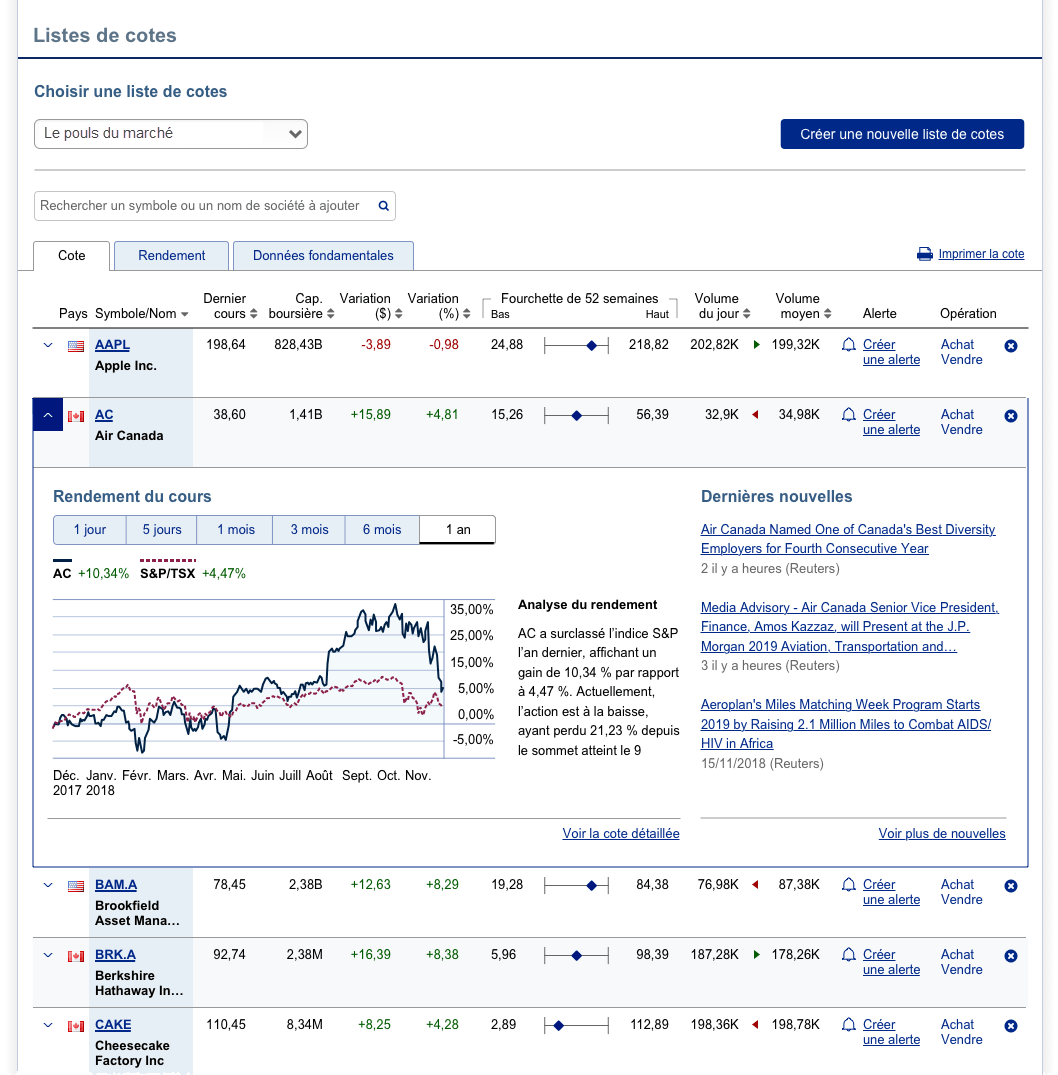This screenshot has height=1075, width=1058.
Task: Remove AAPL from the list with X icon
Action: click(x=1011, y=346)
